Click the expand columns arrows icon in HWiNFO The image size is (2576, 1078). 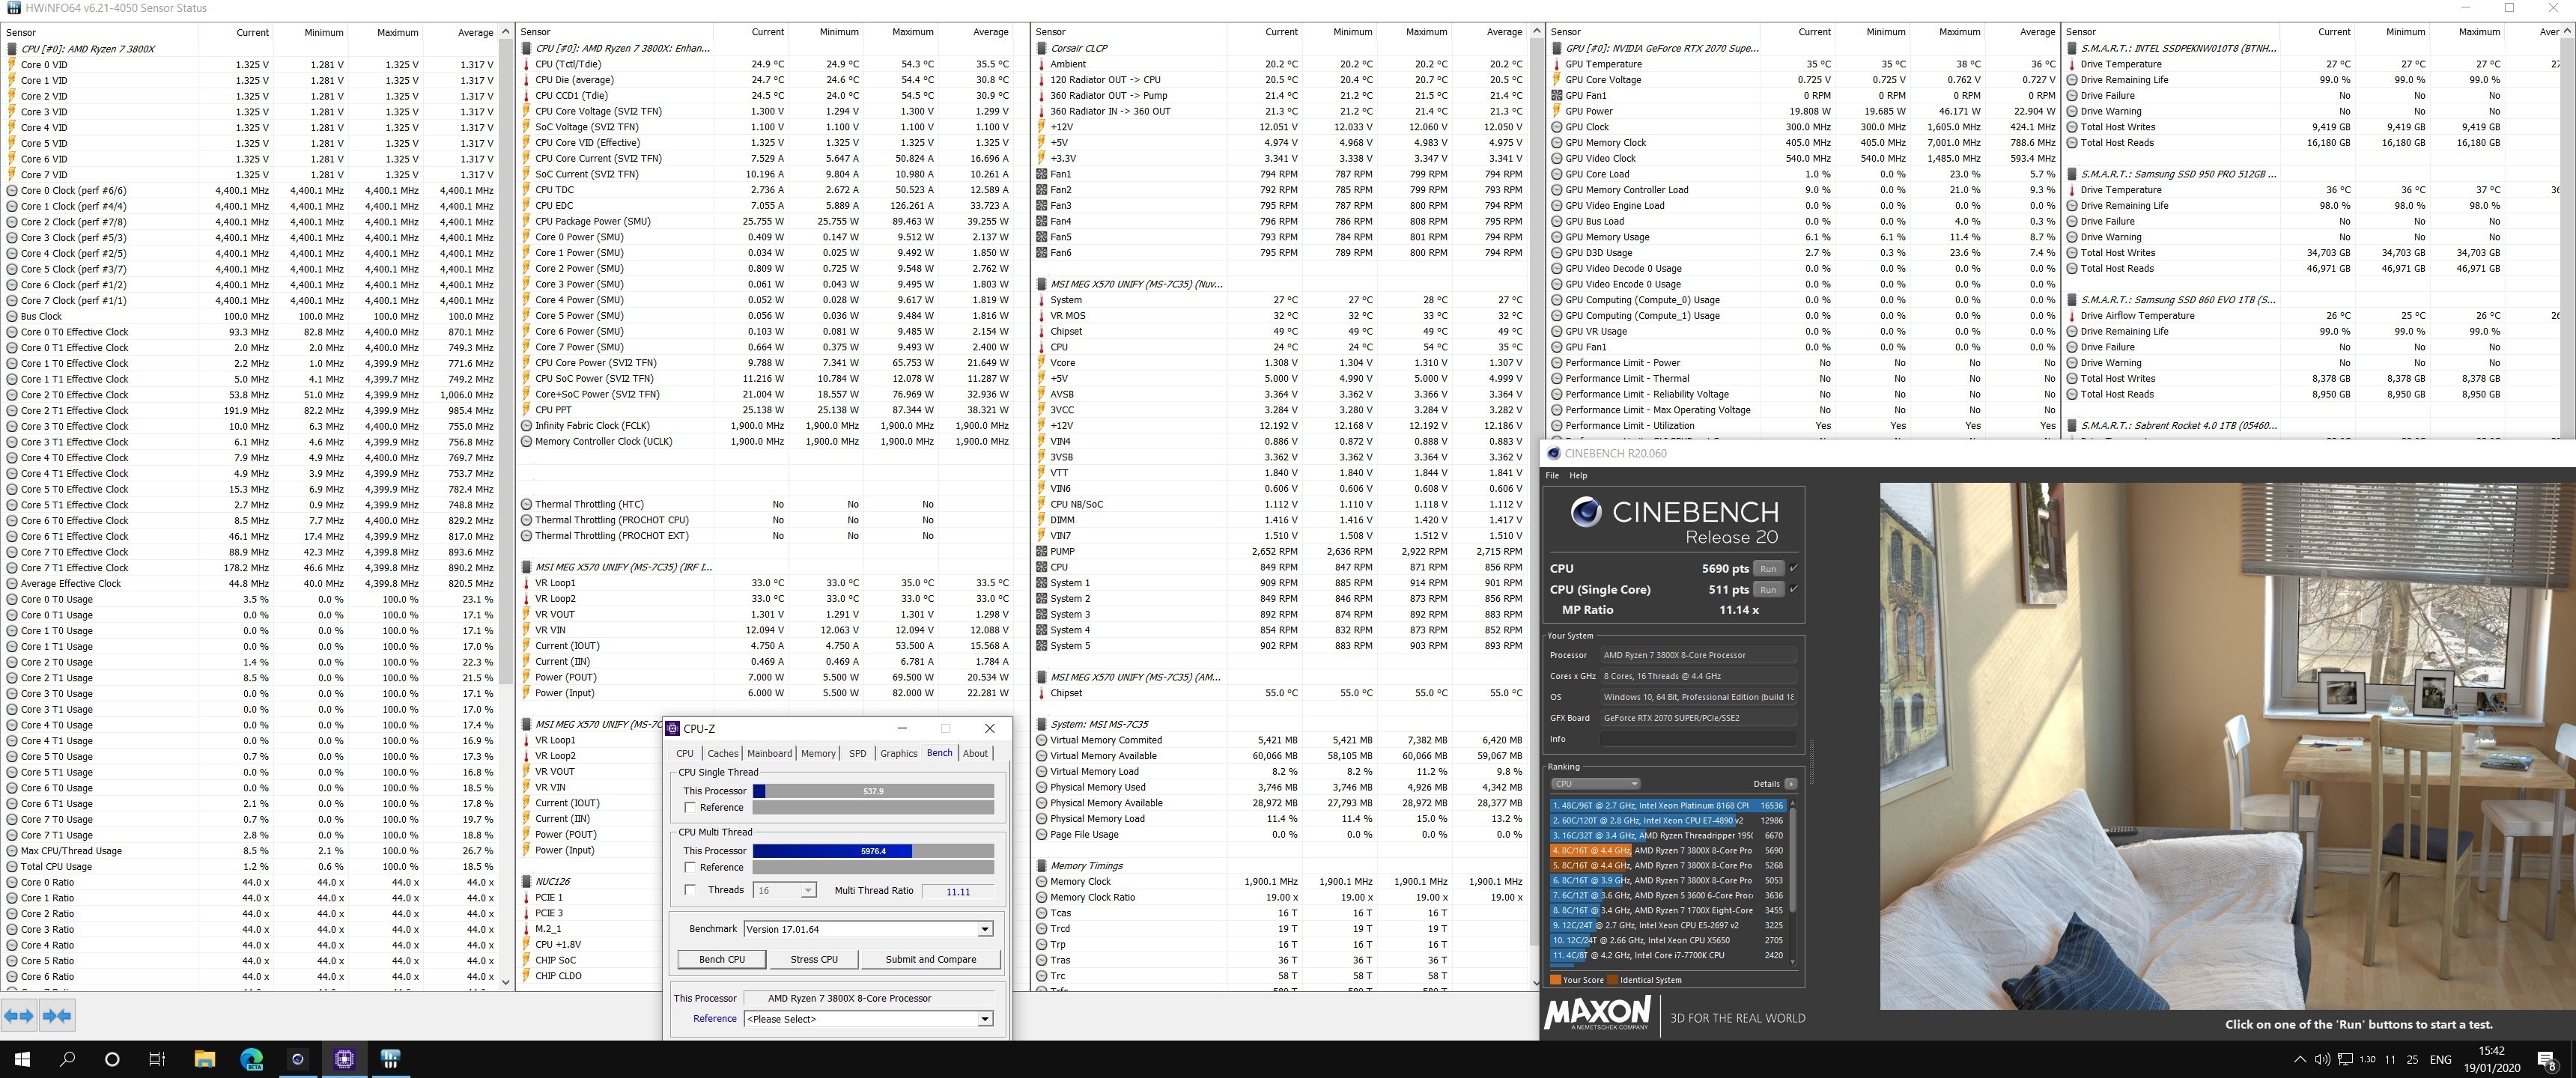click(x=19, y=1016)
